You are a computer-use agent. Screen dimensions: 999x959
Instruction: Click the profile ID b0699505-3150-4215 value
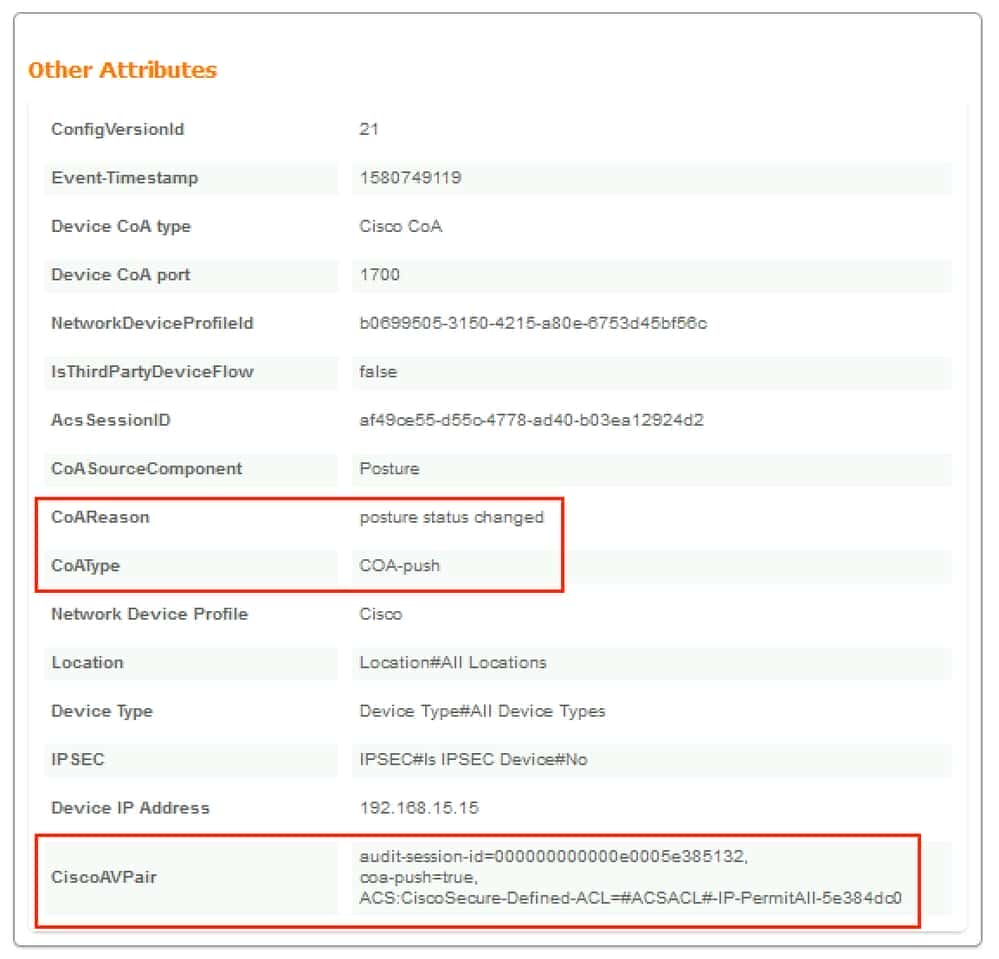pos(533,323)
